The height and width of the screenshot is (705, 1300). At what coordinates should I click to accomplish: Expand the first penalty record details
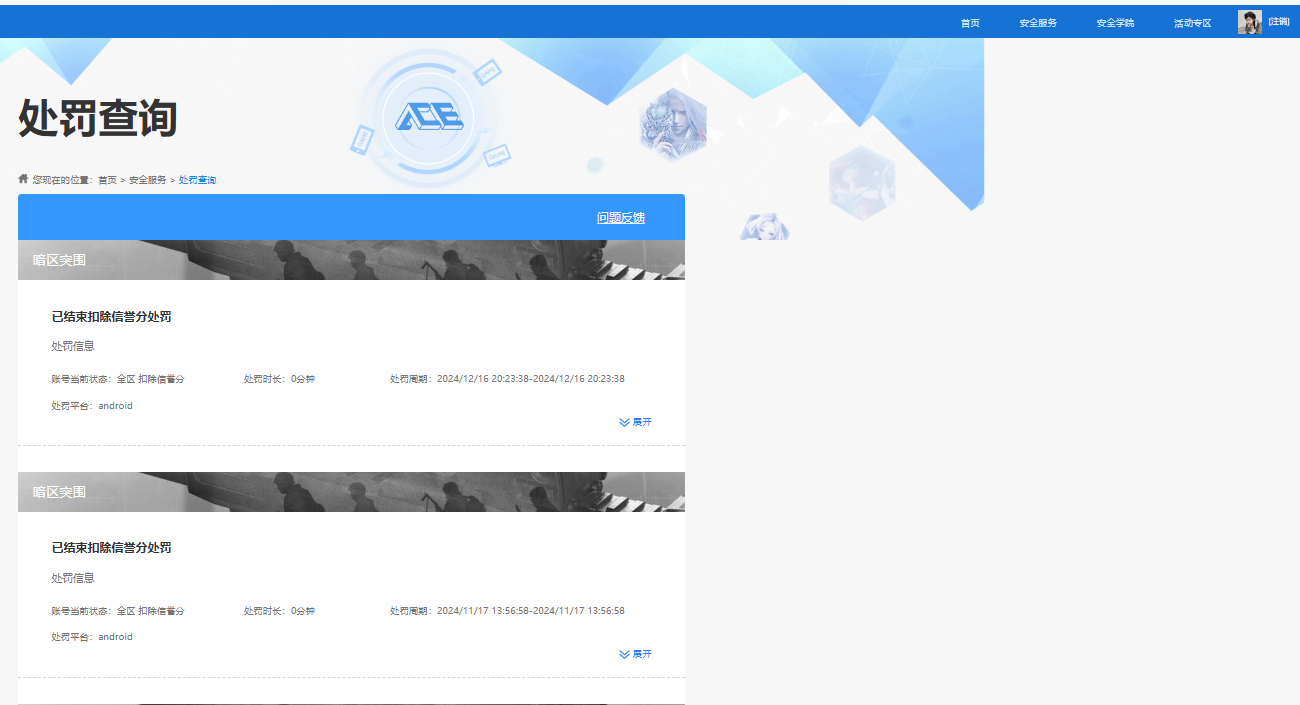(636, 421)
